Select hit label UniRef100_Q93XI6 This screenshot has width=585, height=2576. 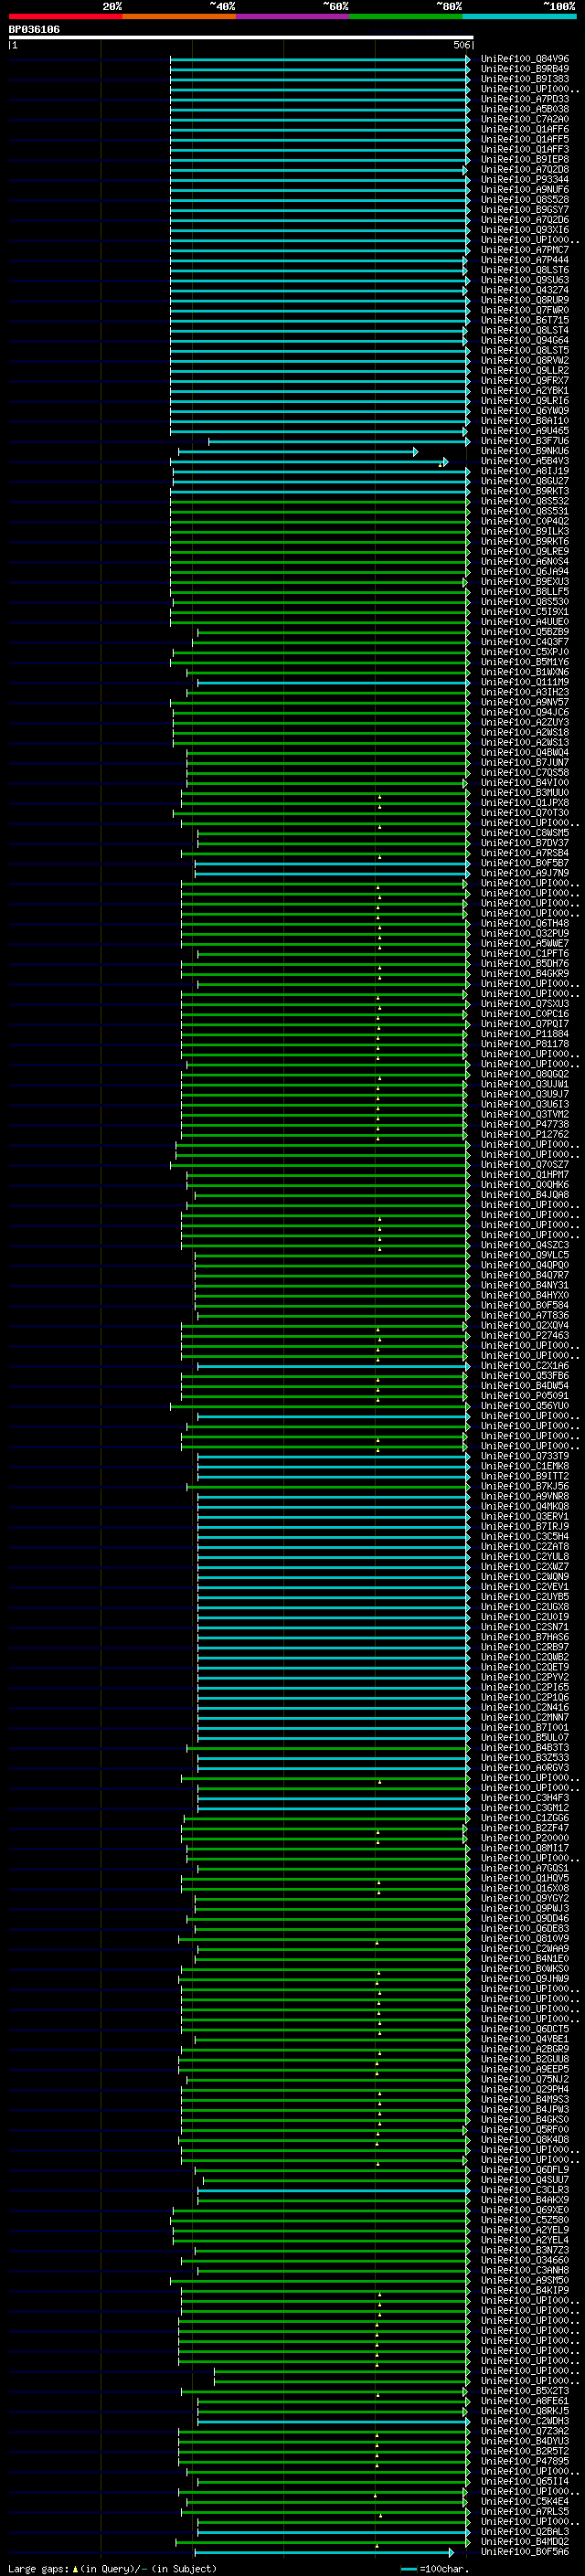pos(524,230)
